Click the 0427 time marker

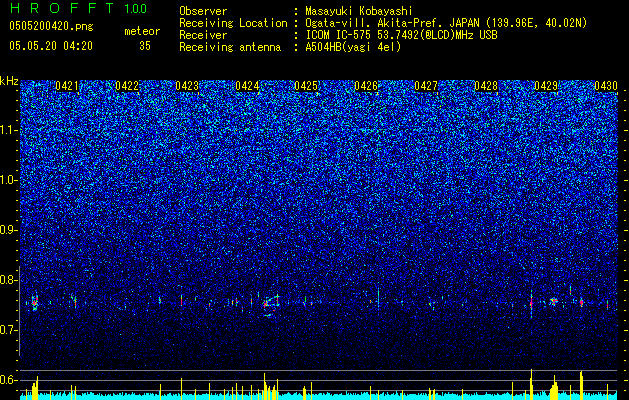click(x=426, y=86)
